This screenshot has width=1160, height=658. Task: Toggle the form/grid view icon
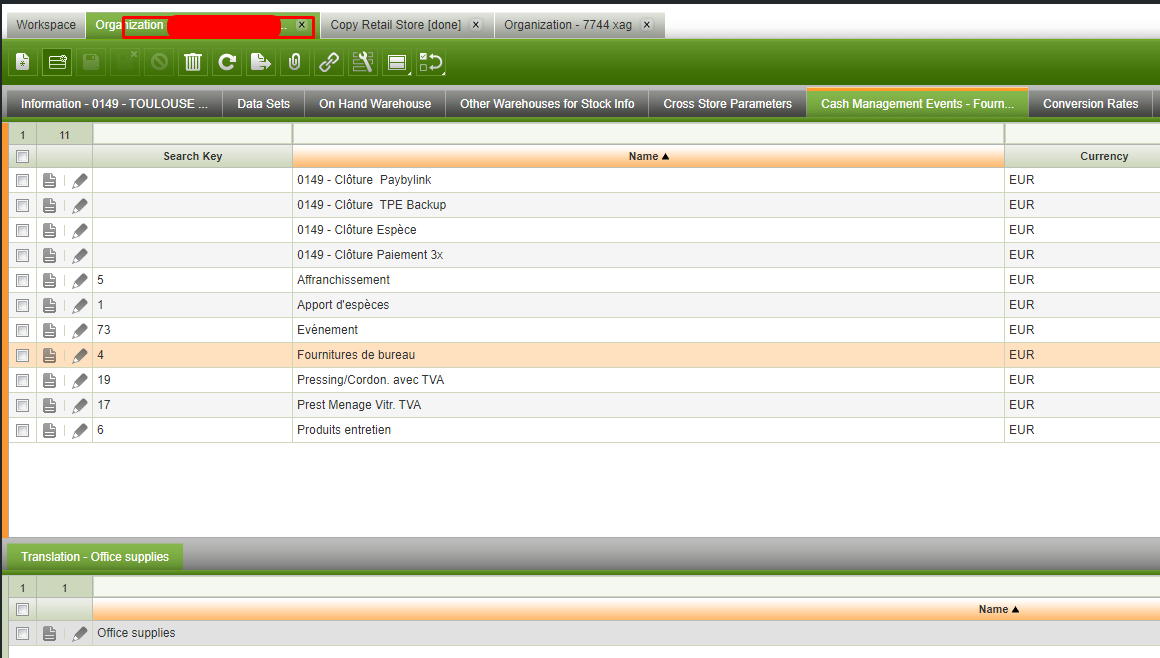click(x=397, y=62)
